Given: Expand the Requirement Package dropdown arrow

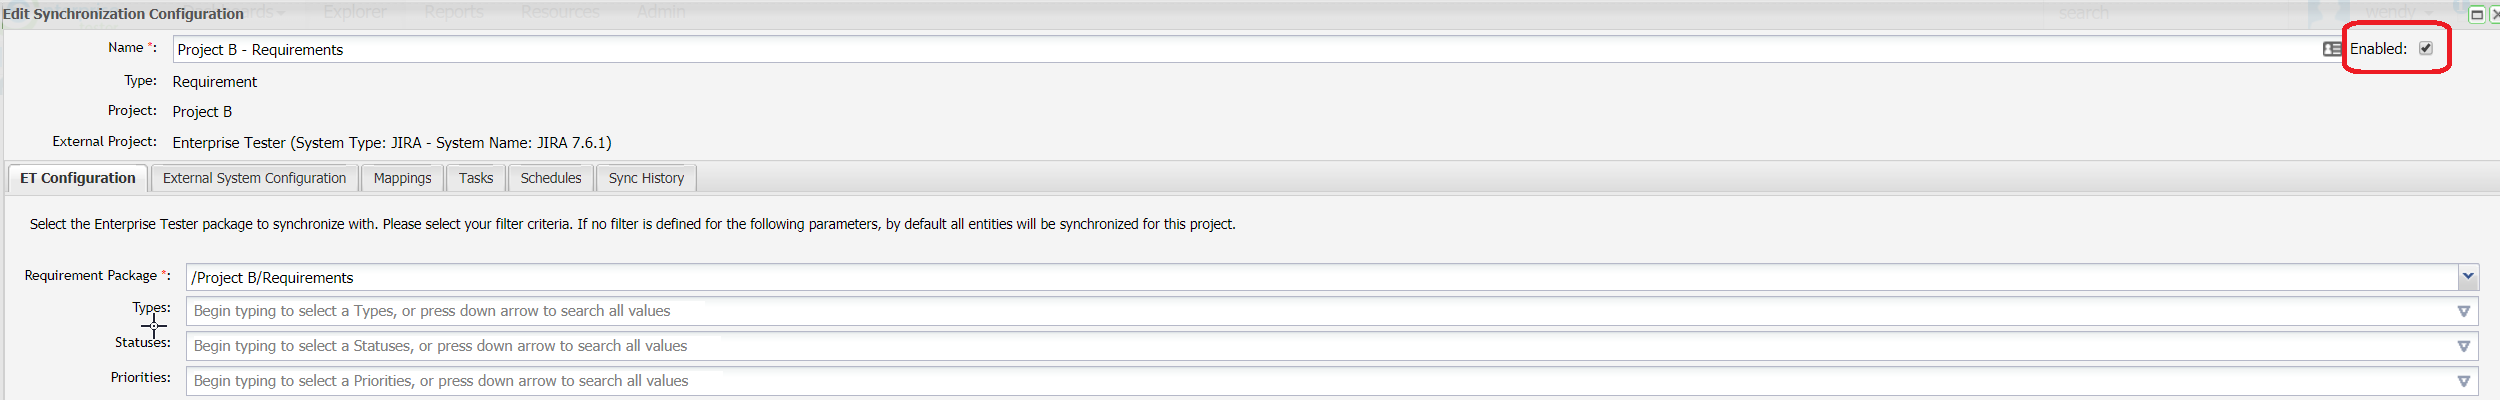Looking at the screenshot, I should (2467, 277).
